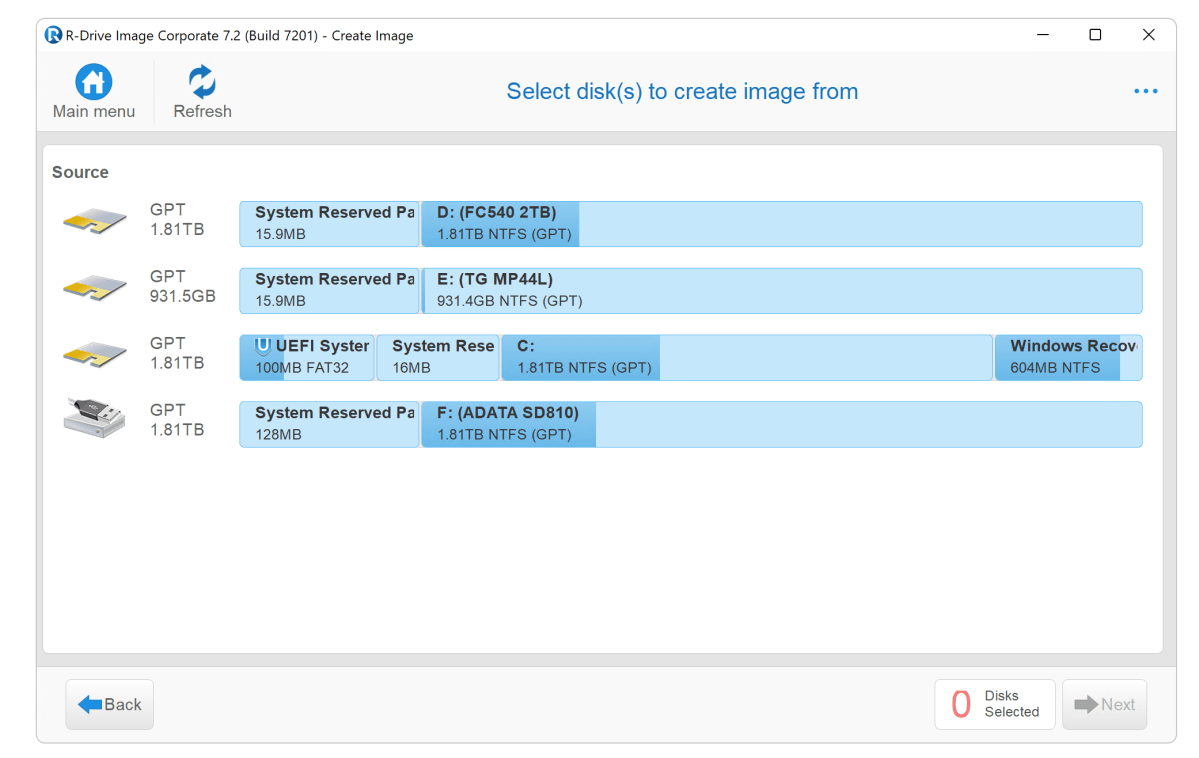Viewport: 1199px width, 758px height.
Task: Select the external USB drive icon
Action: (95, 418)
